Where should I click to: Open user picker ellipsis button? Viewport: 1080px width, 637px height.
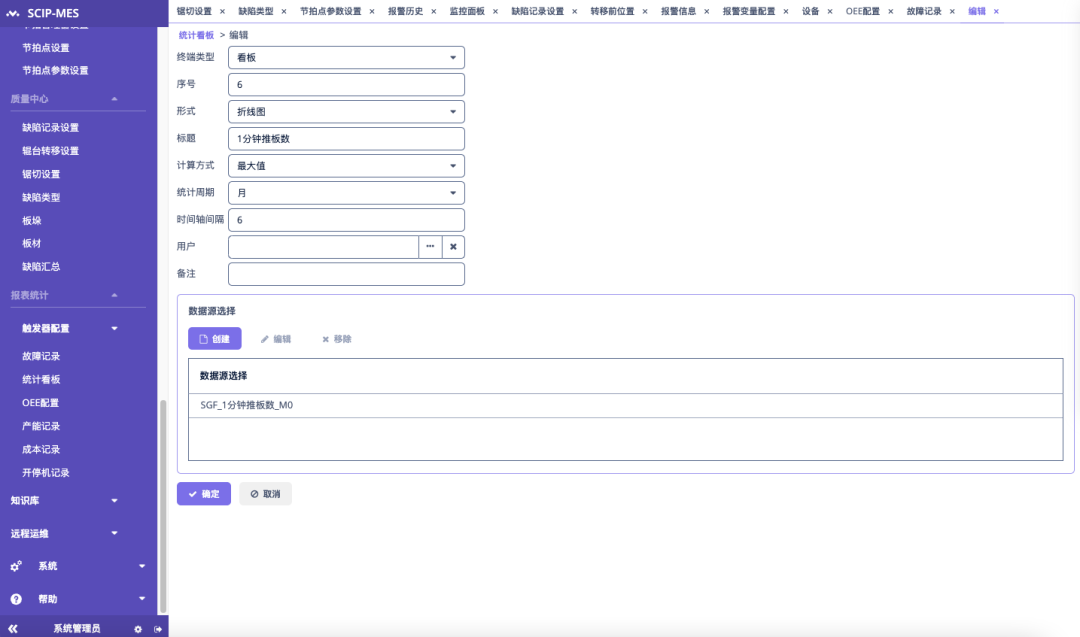pos(430,247)
